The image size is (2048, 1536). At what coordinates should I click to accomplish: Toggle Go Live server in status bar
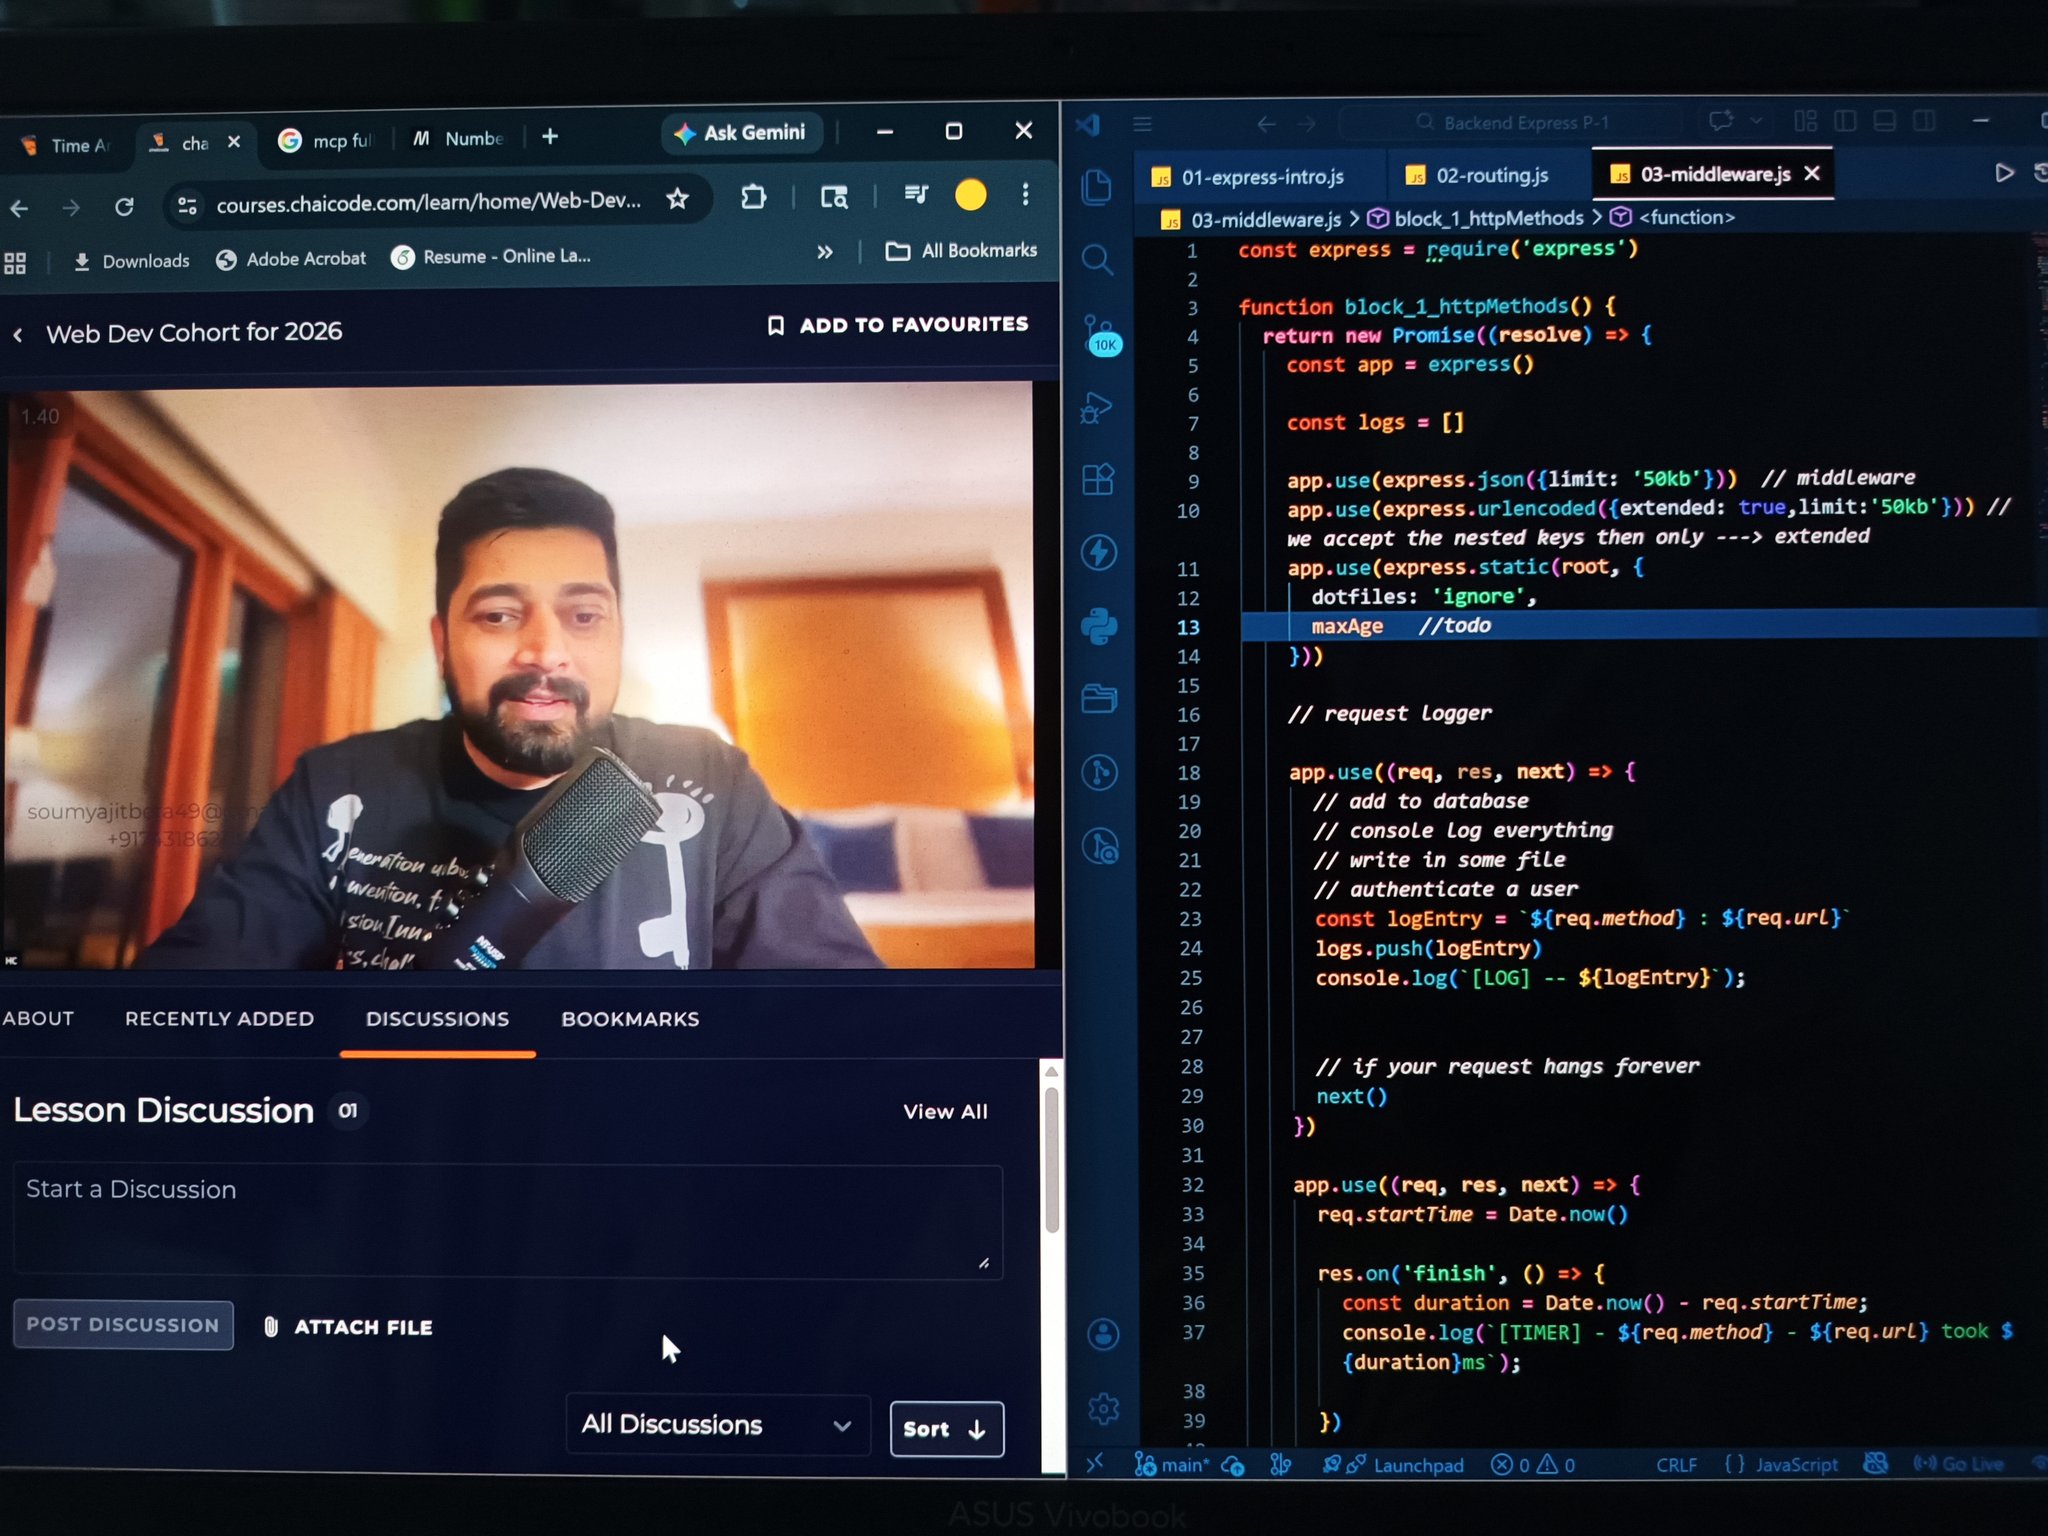tap(1959, 1464)
